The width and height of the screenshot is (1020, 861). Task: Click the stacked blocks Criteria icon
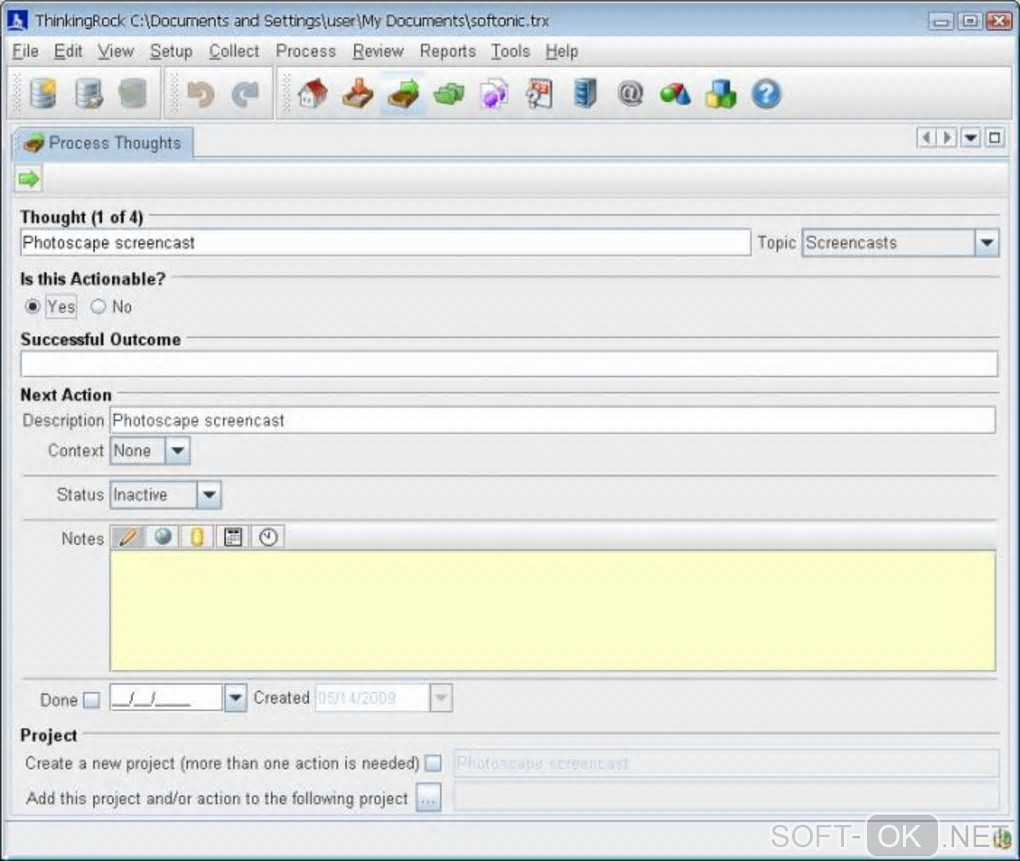coord(721,94)
